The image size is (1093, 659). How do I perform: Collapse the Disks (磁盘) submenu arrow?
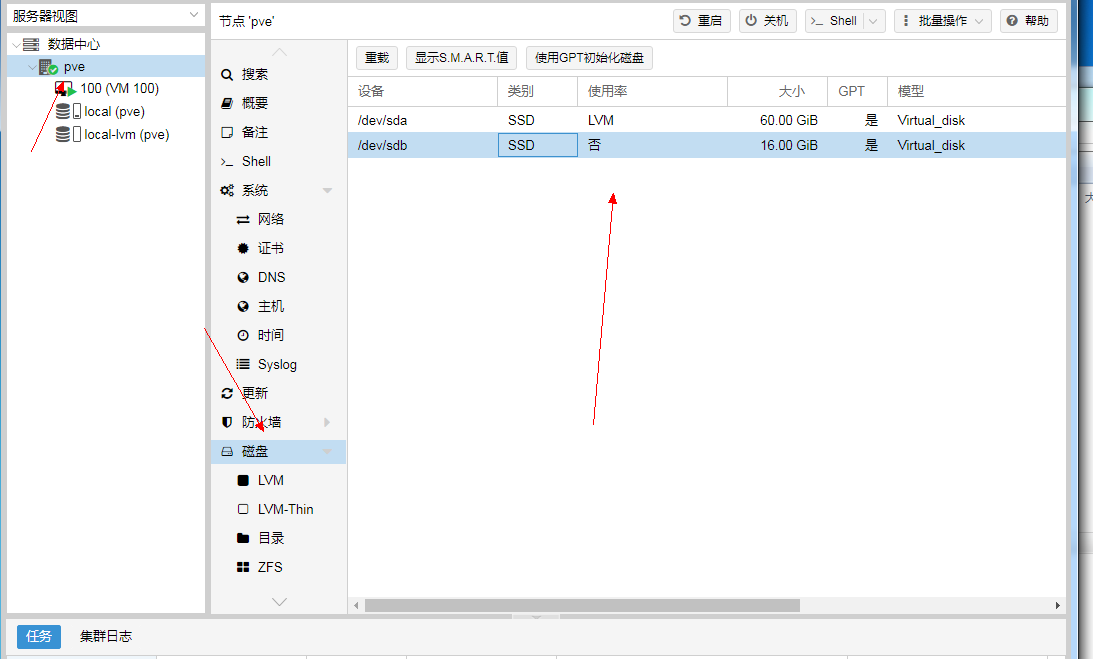327,451
